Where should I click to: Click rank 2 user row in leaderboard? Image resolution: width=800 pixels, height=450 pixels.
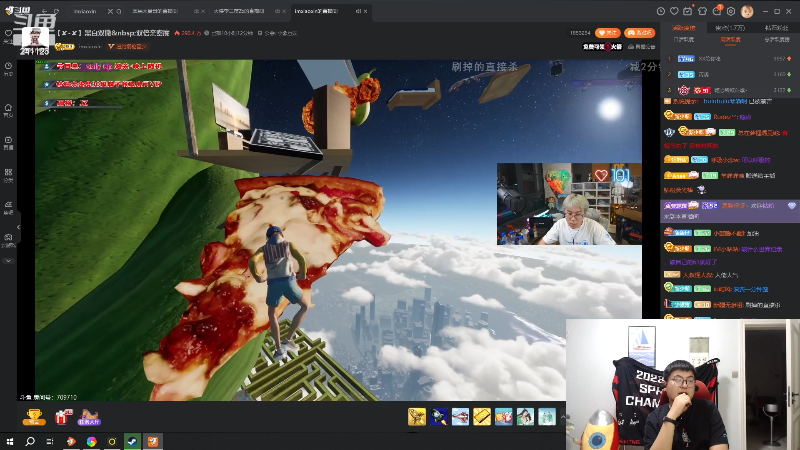[x=730, y=74]
